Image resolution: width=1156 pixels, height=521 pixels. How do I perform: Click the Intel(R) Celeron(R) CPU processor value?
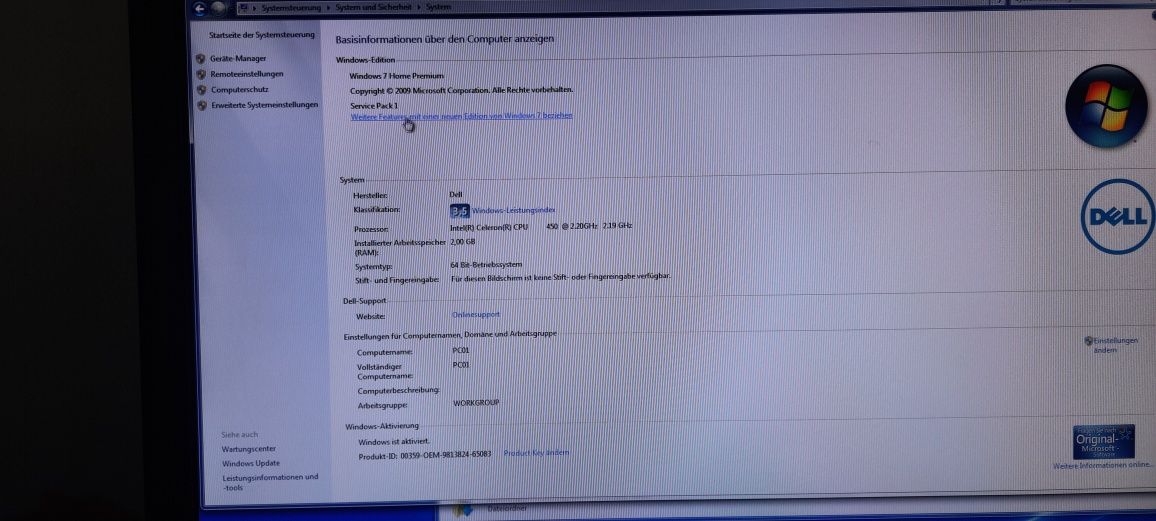541,226
